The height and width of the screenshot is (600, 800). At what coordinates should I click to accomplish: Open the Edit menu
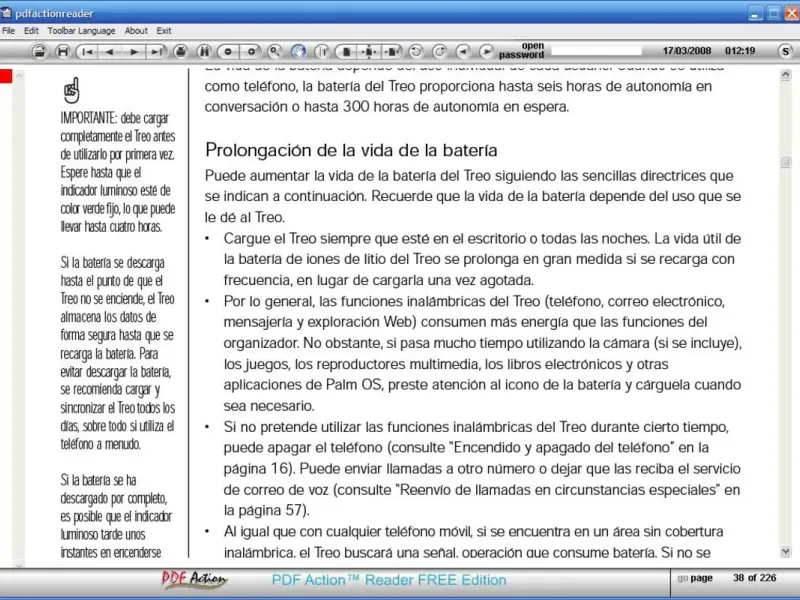tap(31, 31)
